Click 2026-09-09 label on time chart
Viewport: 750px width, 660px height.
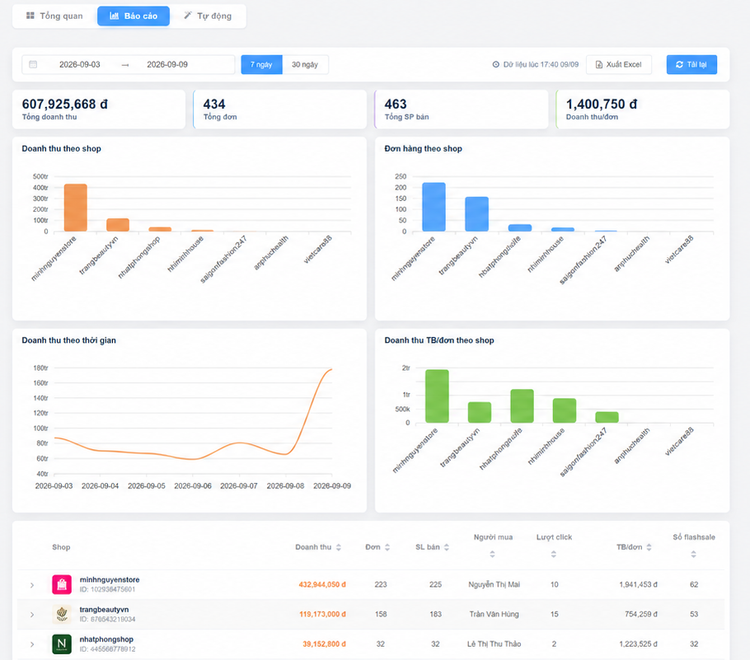pos(332,486)
